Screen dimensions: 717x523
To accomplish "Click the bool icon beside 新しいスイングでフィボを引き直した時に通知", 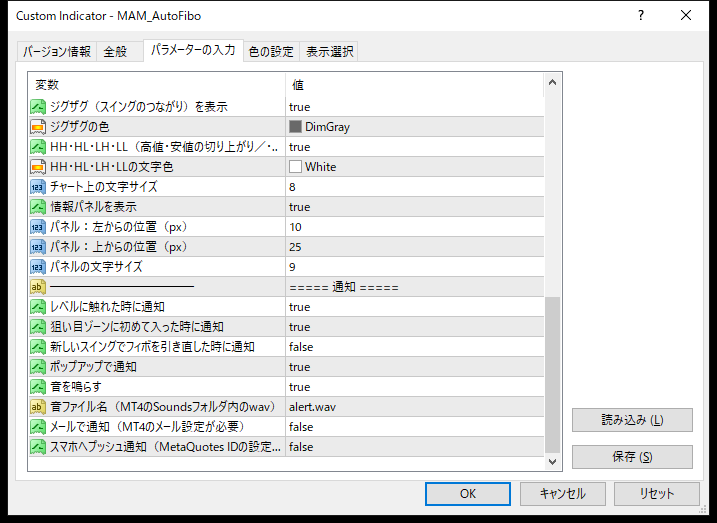I will pyautogui.click(x=38, y=347).
